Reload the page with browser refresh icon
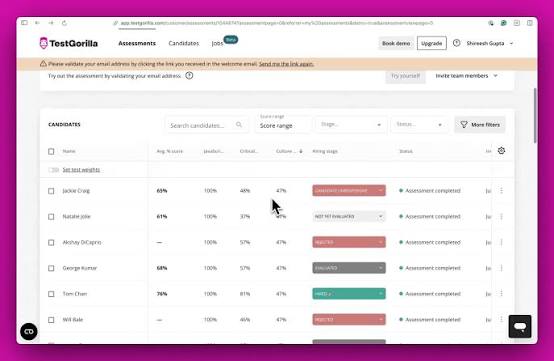554x361 pixels. click(x=64, y=23)
